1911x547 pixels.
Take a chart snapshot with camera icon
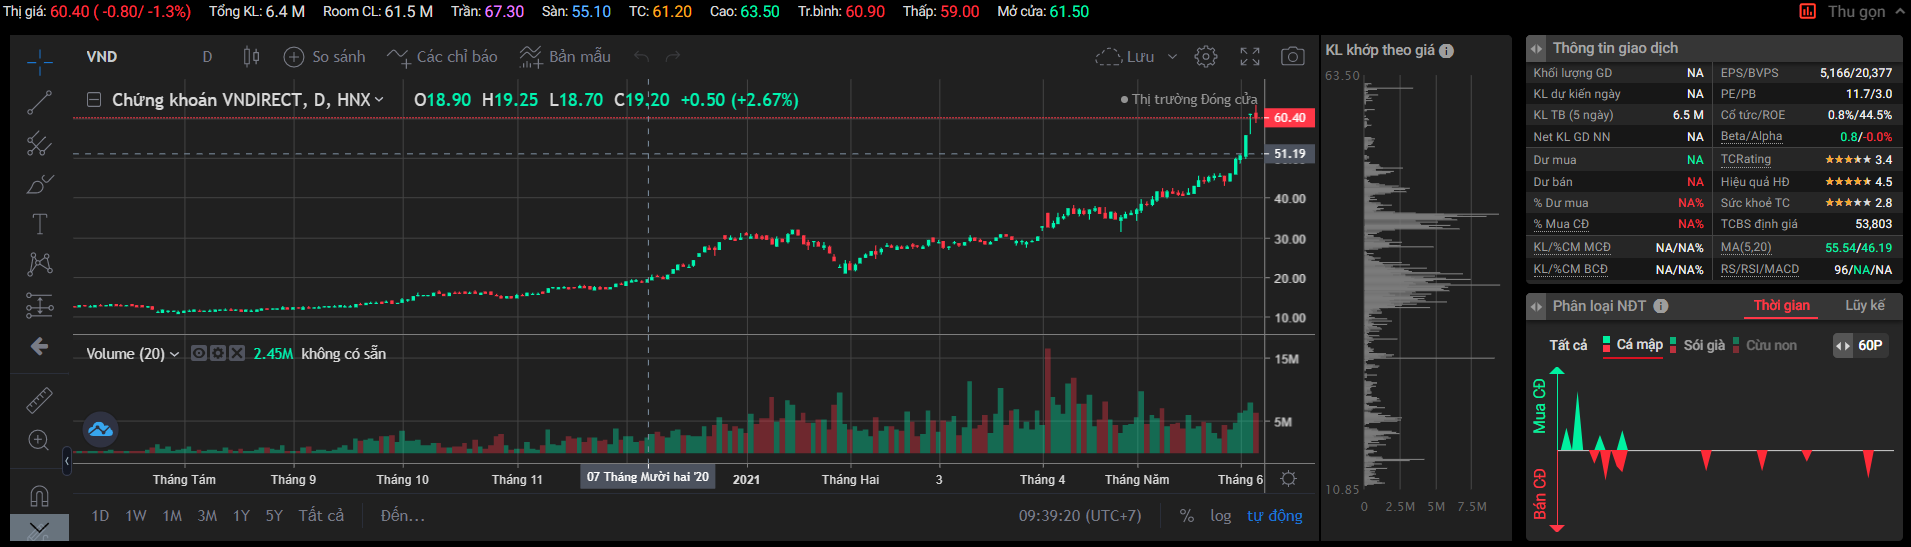[x=1293, y=57]
